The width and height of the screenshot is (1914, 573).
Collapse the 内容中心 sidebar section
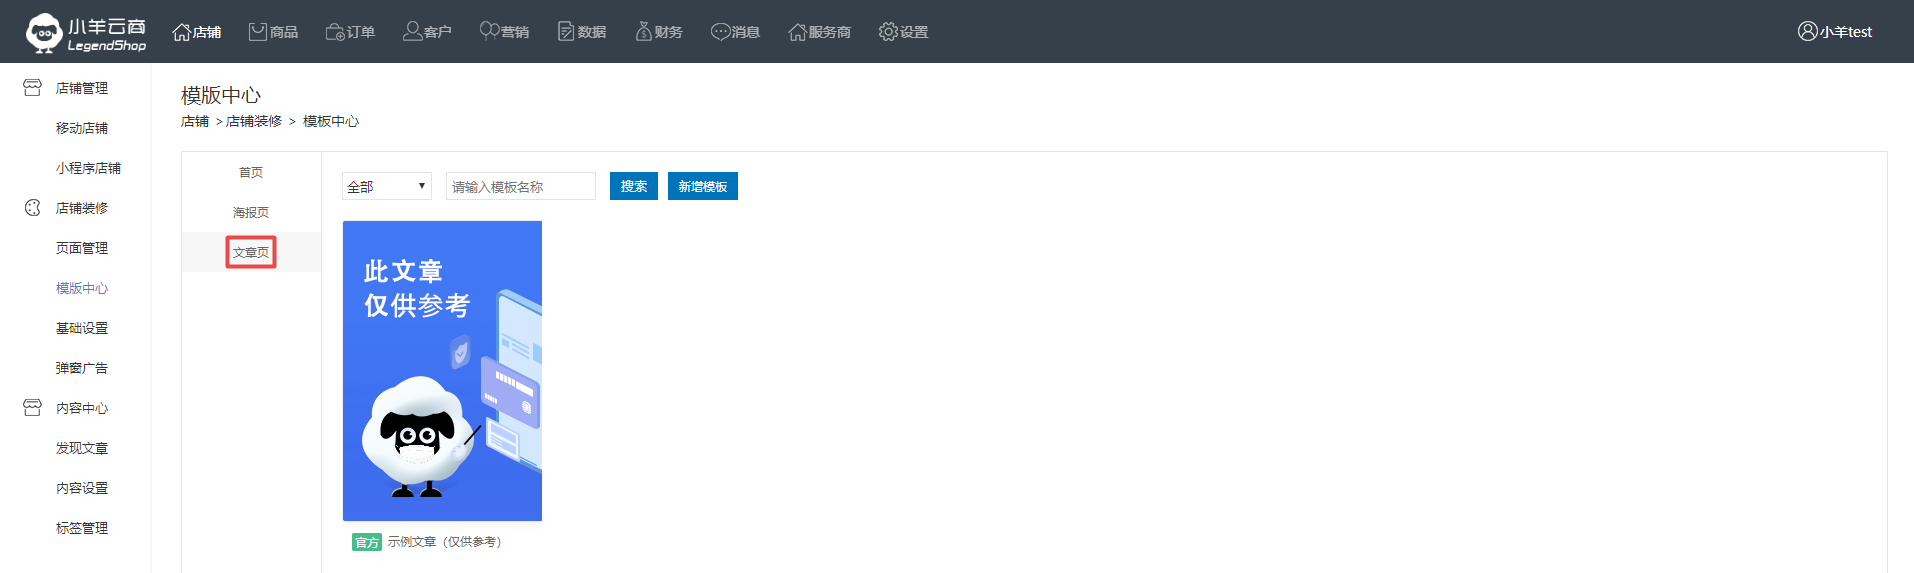[x=81, y=408]
